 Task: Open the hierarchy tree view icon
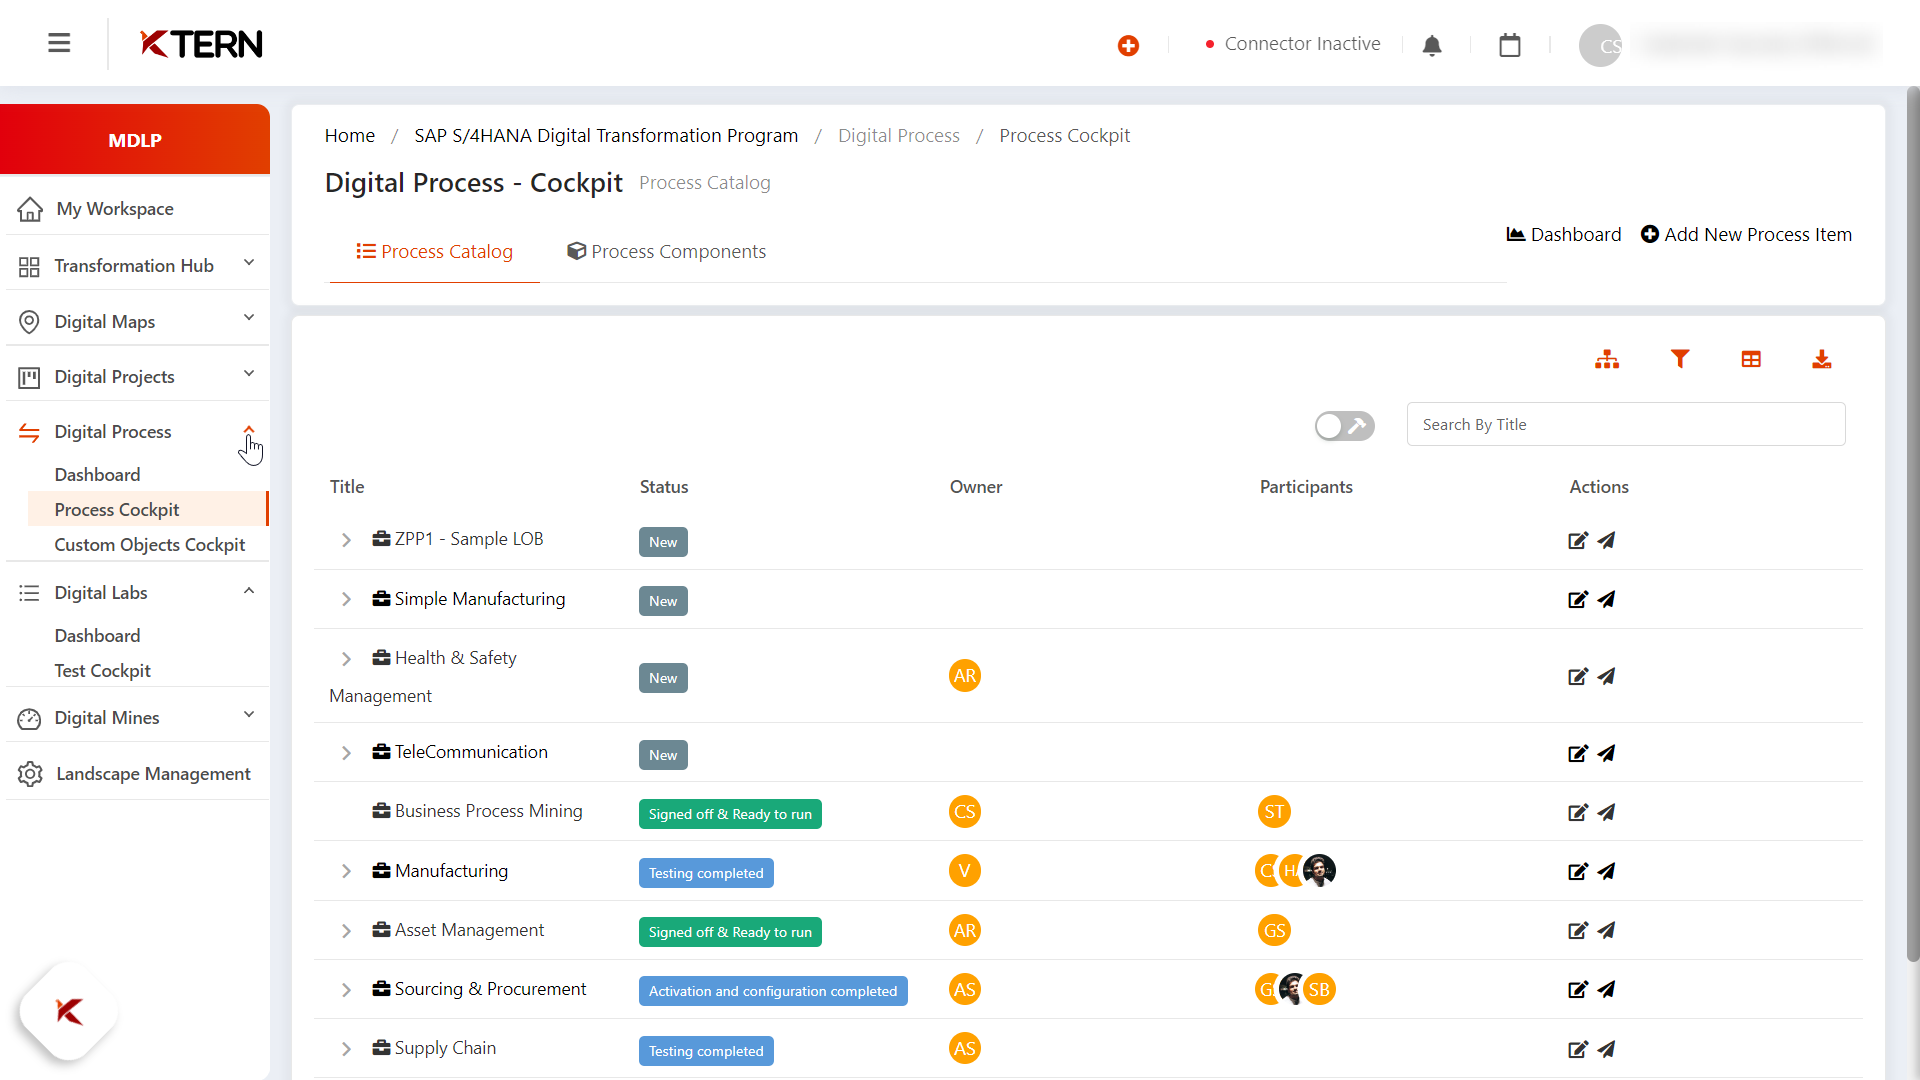[1607, 359]
